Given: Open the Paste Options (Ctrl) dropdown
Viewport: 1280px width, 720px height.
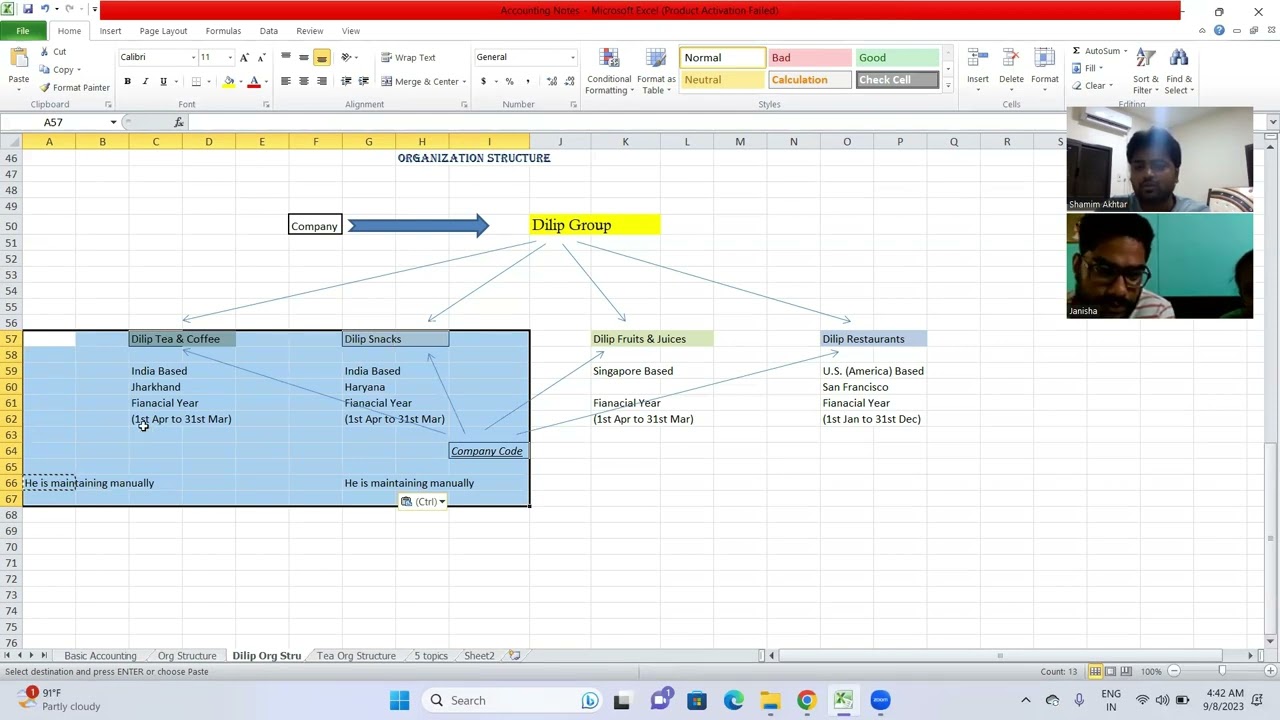Looking at the screenshot, I should [x=423, y=502].
